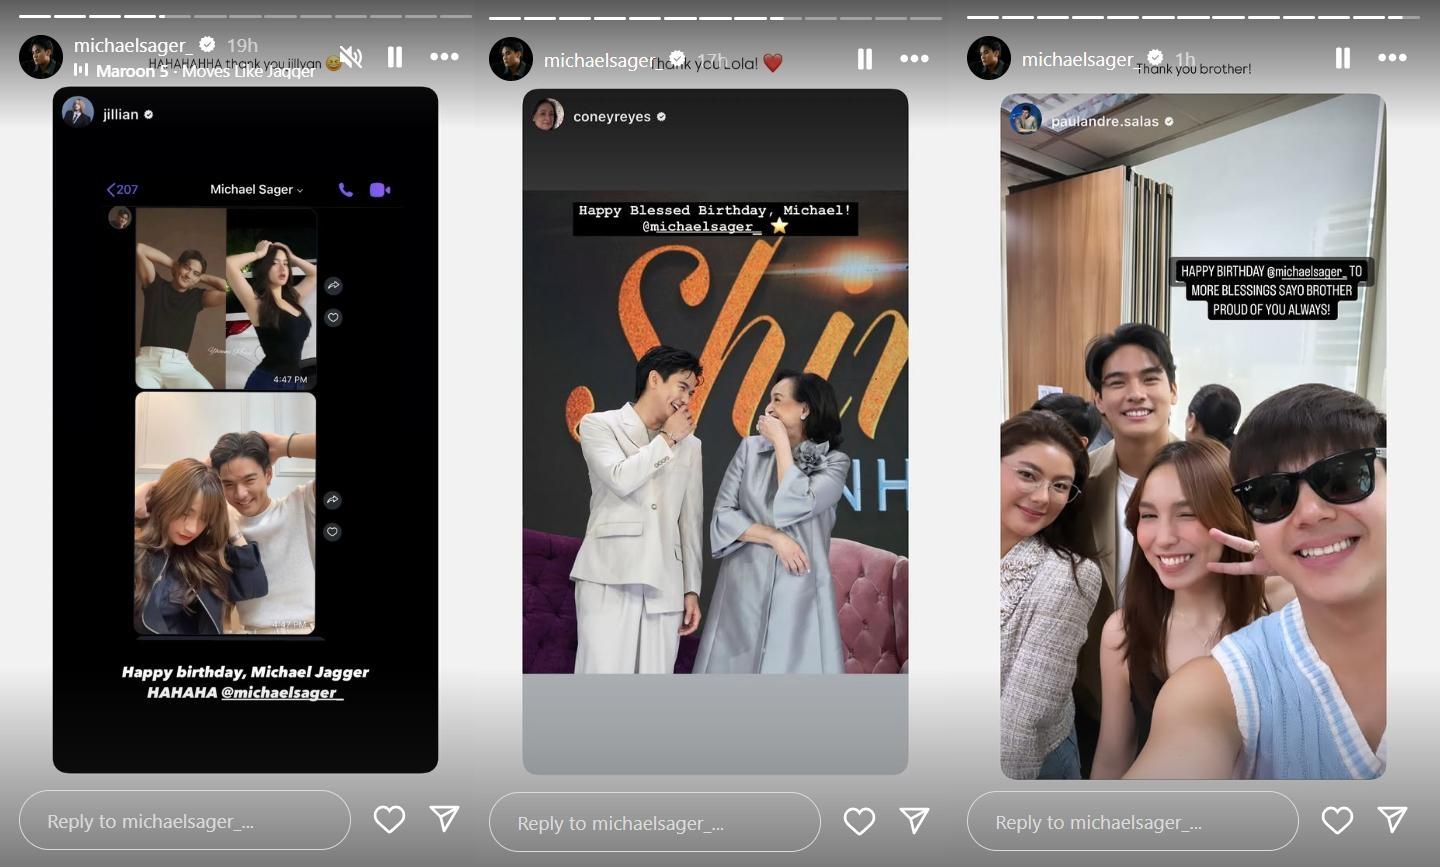This screenshot has height=867, width=1440.
Task: Pause the middle story playback
Action: [865, 59]
